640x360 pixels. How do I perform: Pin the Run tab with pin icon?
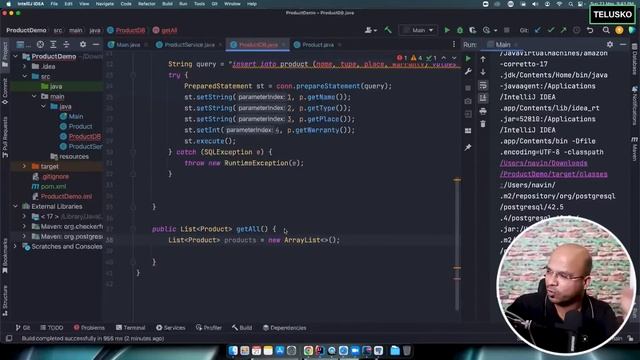click(468, 147)
